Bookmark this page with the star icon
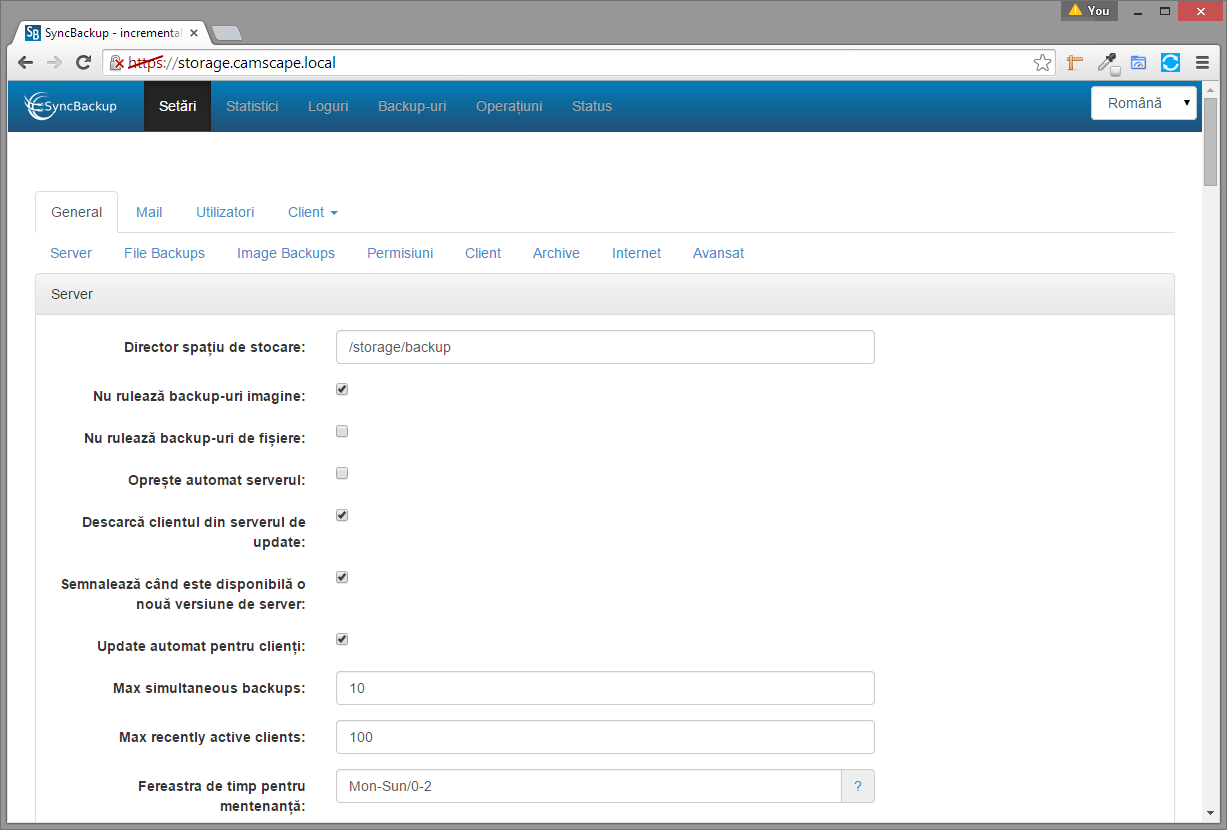This screenshot has height=830, width=1227. (x=1042, y=63)
